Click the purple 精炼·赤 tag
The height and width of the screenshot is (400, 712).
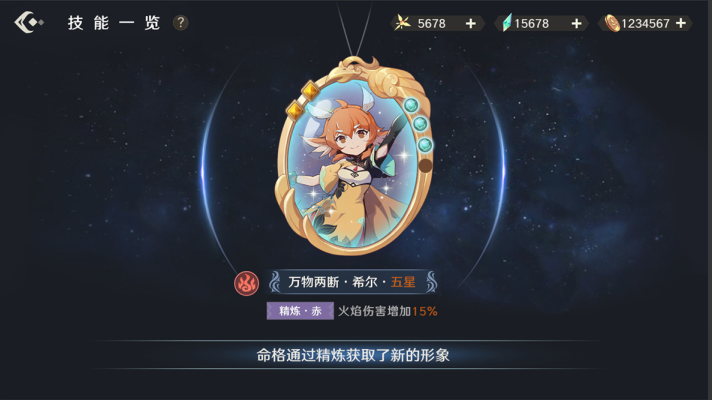300,311
